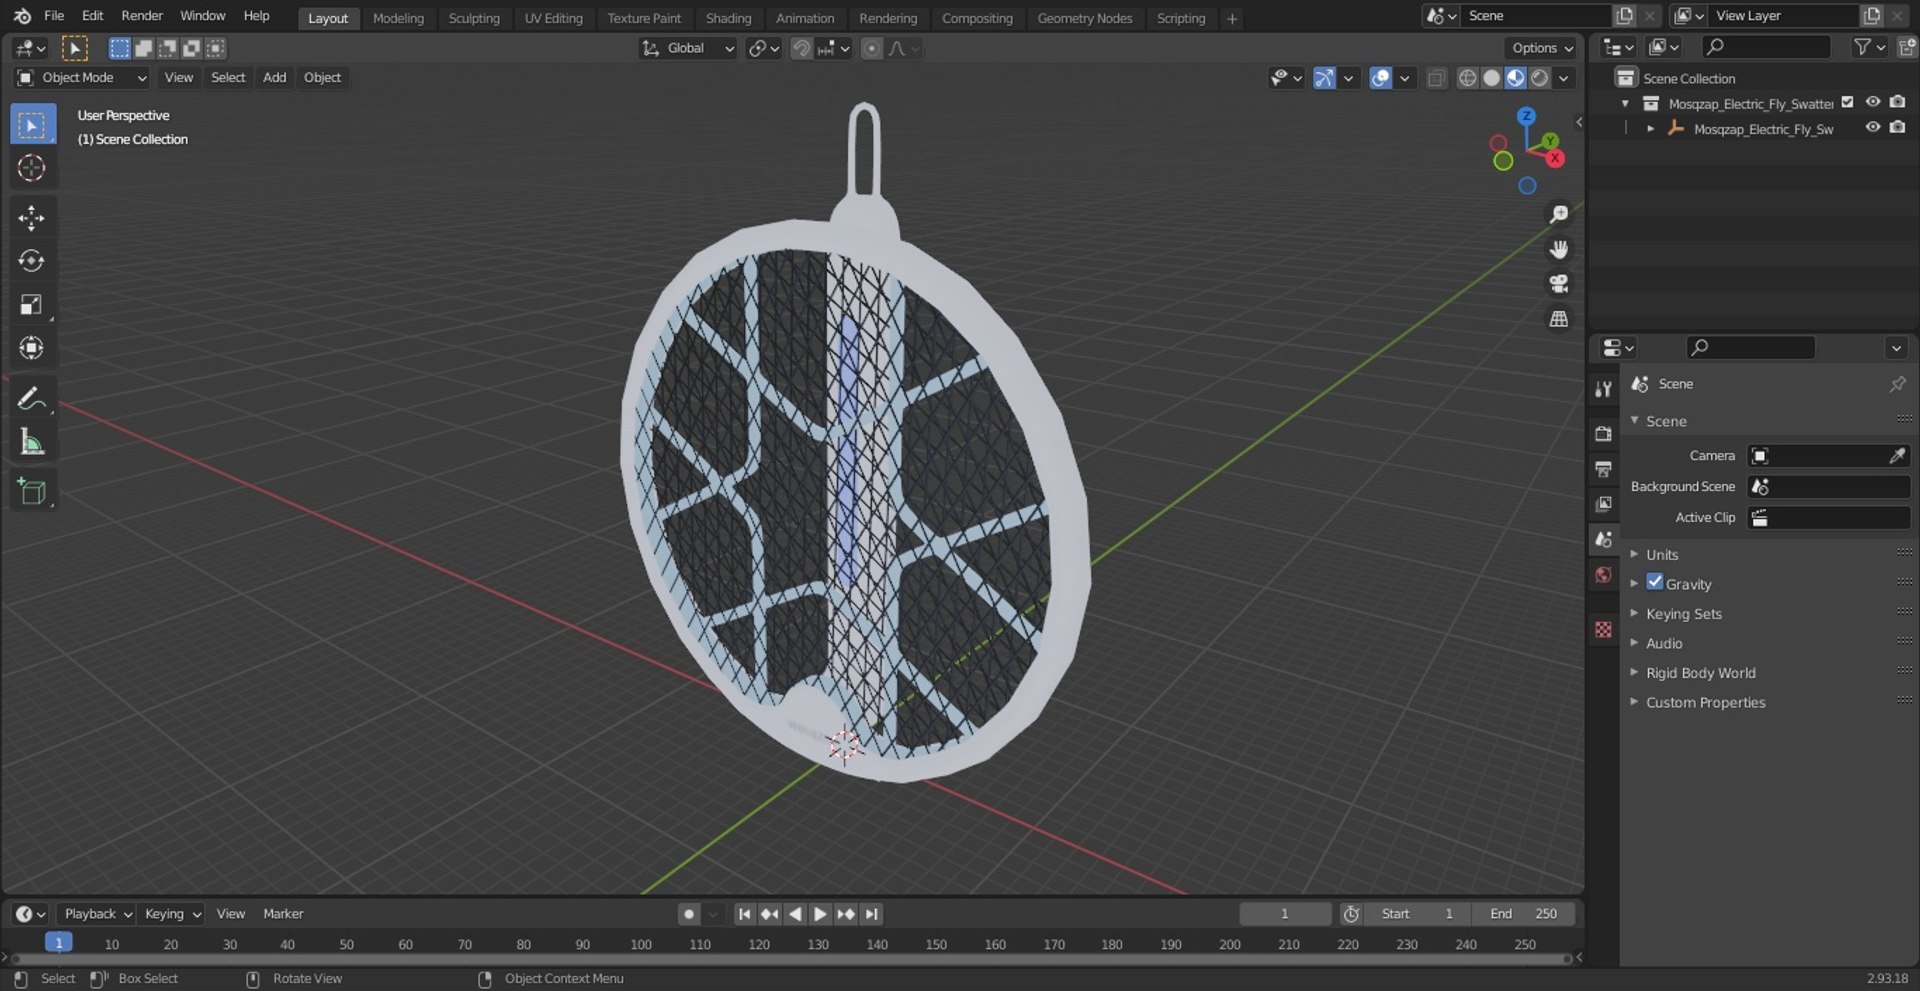Open the World properties tab
The image size is (1920, 991).
1603,574
